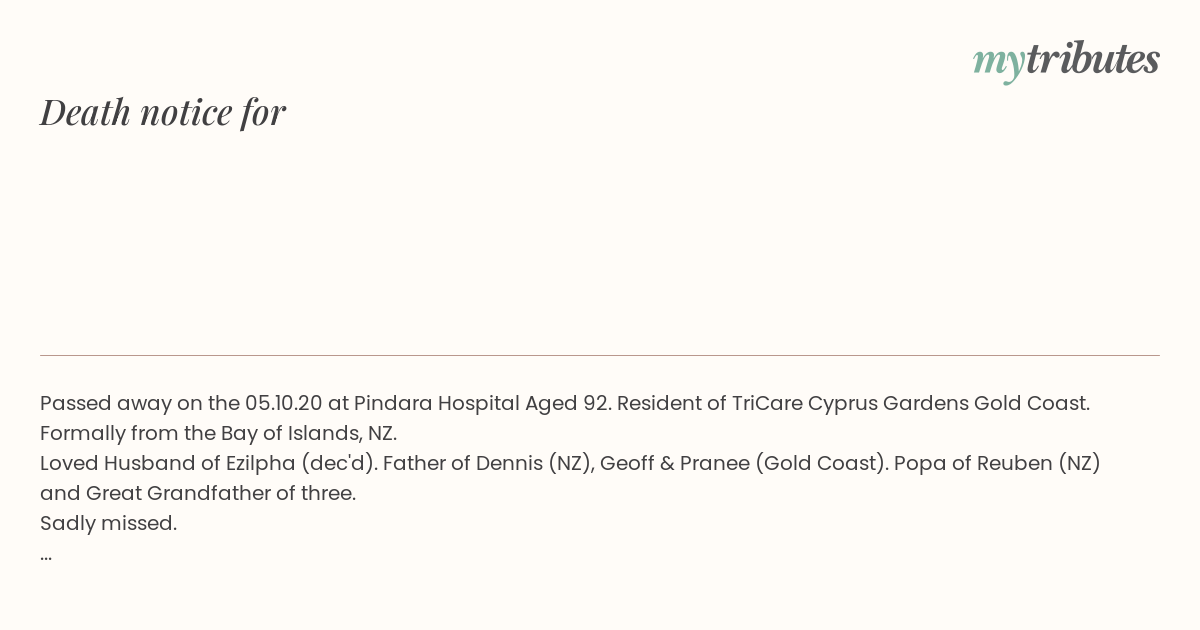Click the trailing ellipsis below "Sadly missed"
The image size is (1200, 630).
[x=46, y=555]
